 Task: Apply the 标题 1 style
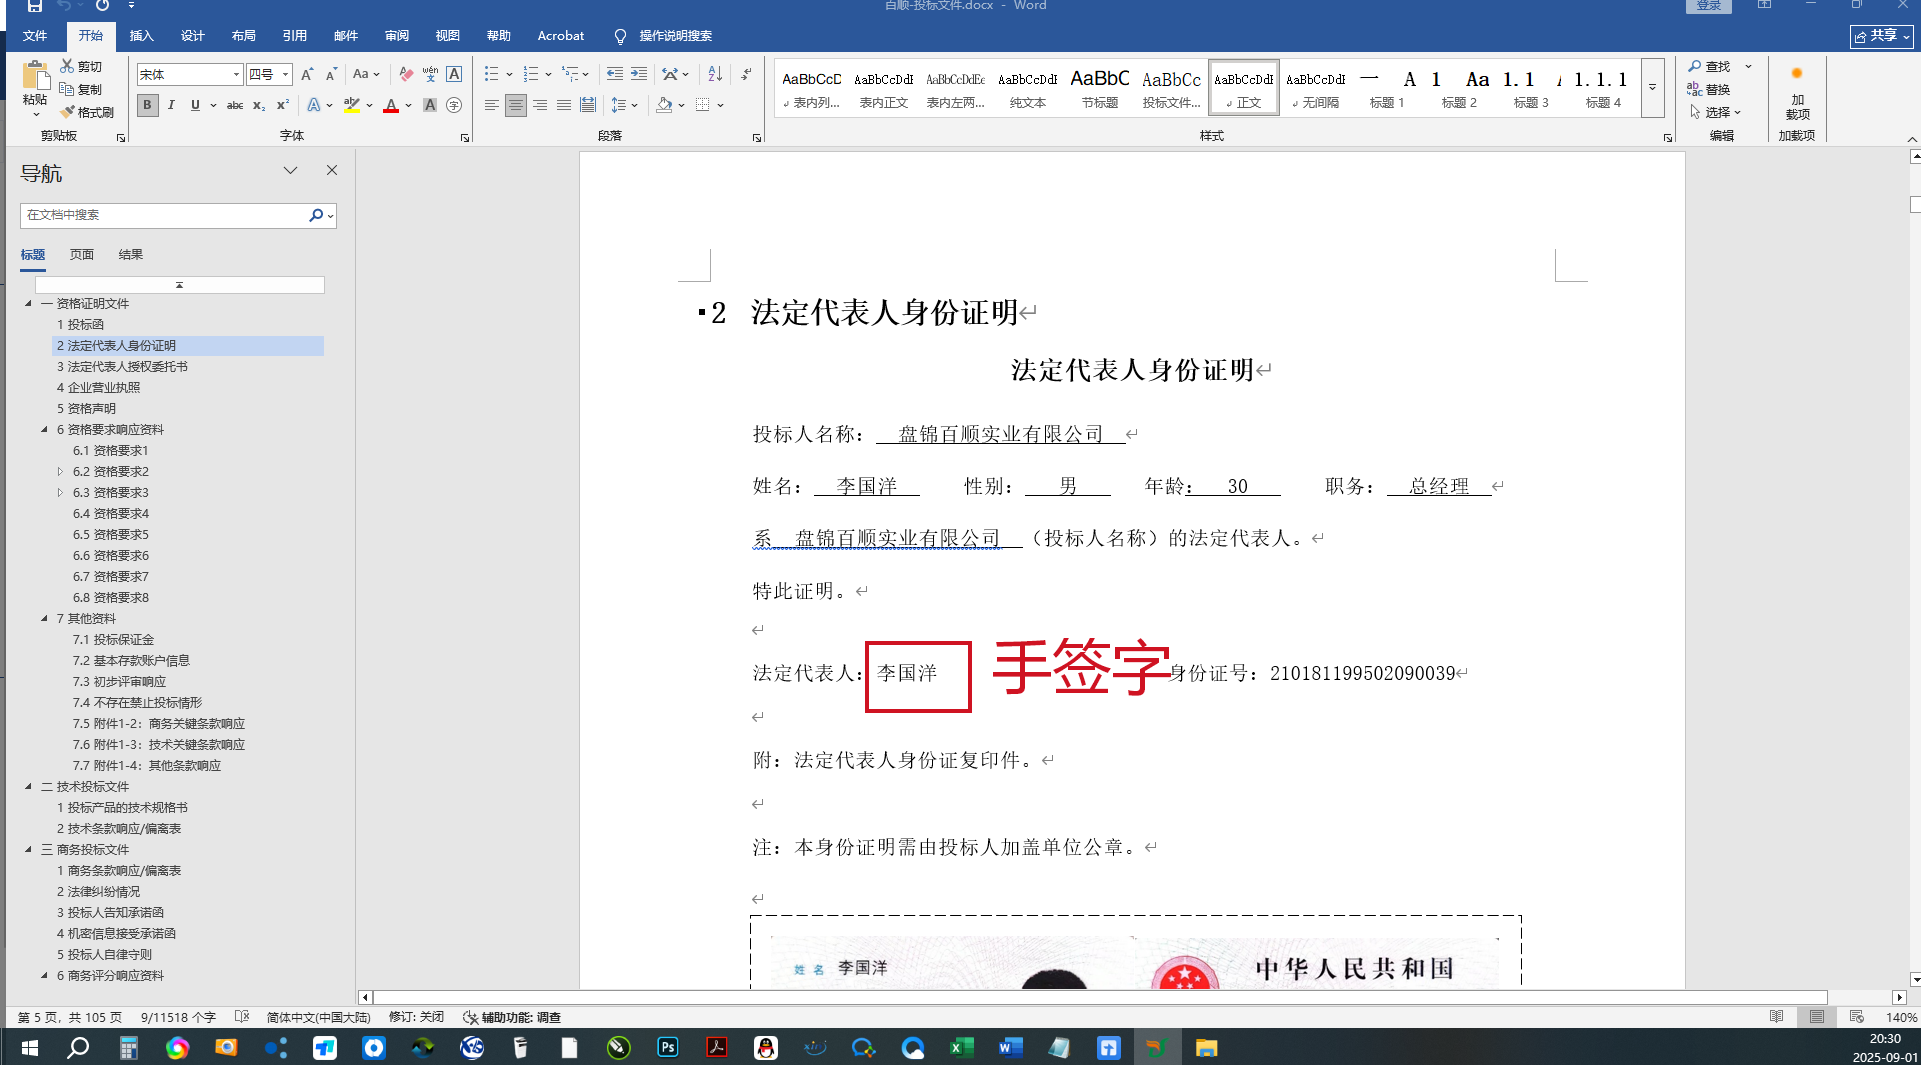[1387, 88]
